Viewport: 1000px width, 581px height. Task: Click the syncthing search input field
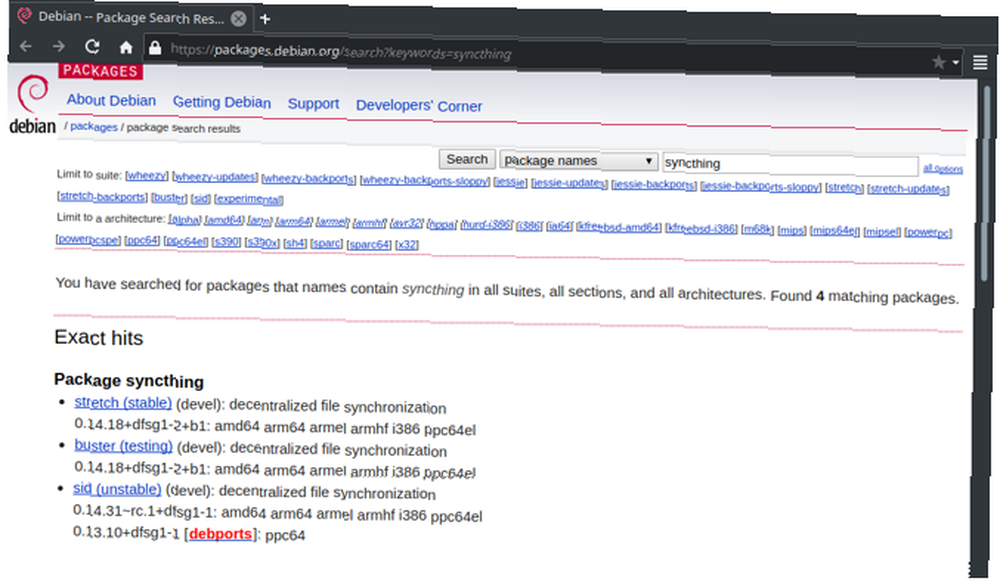pyautogui.click(x=790, y=165)
